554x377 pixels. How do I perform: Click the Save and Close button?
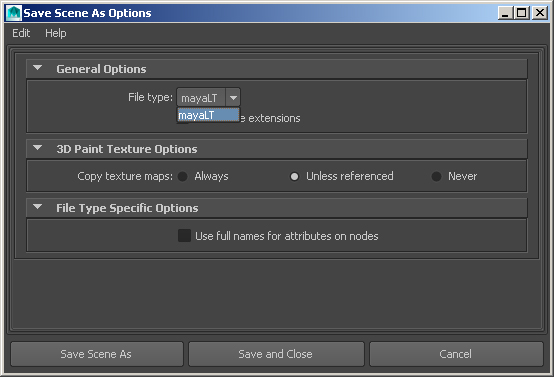click(276, 354)
